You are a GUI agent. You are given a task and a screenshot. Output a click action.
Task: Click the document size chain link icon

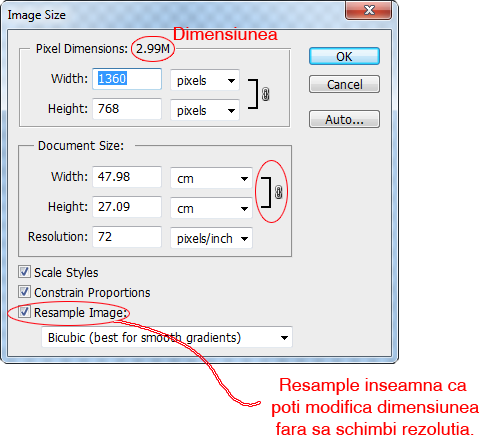coord(279,192)
